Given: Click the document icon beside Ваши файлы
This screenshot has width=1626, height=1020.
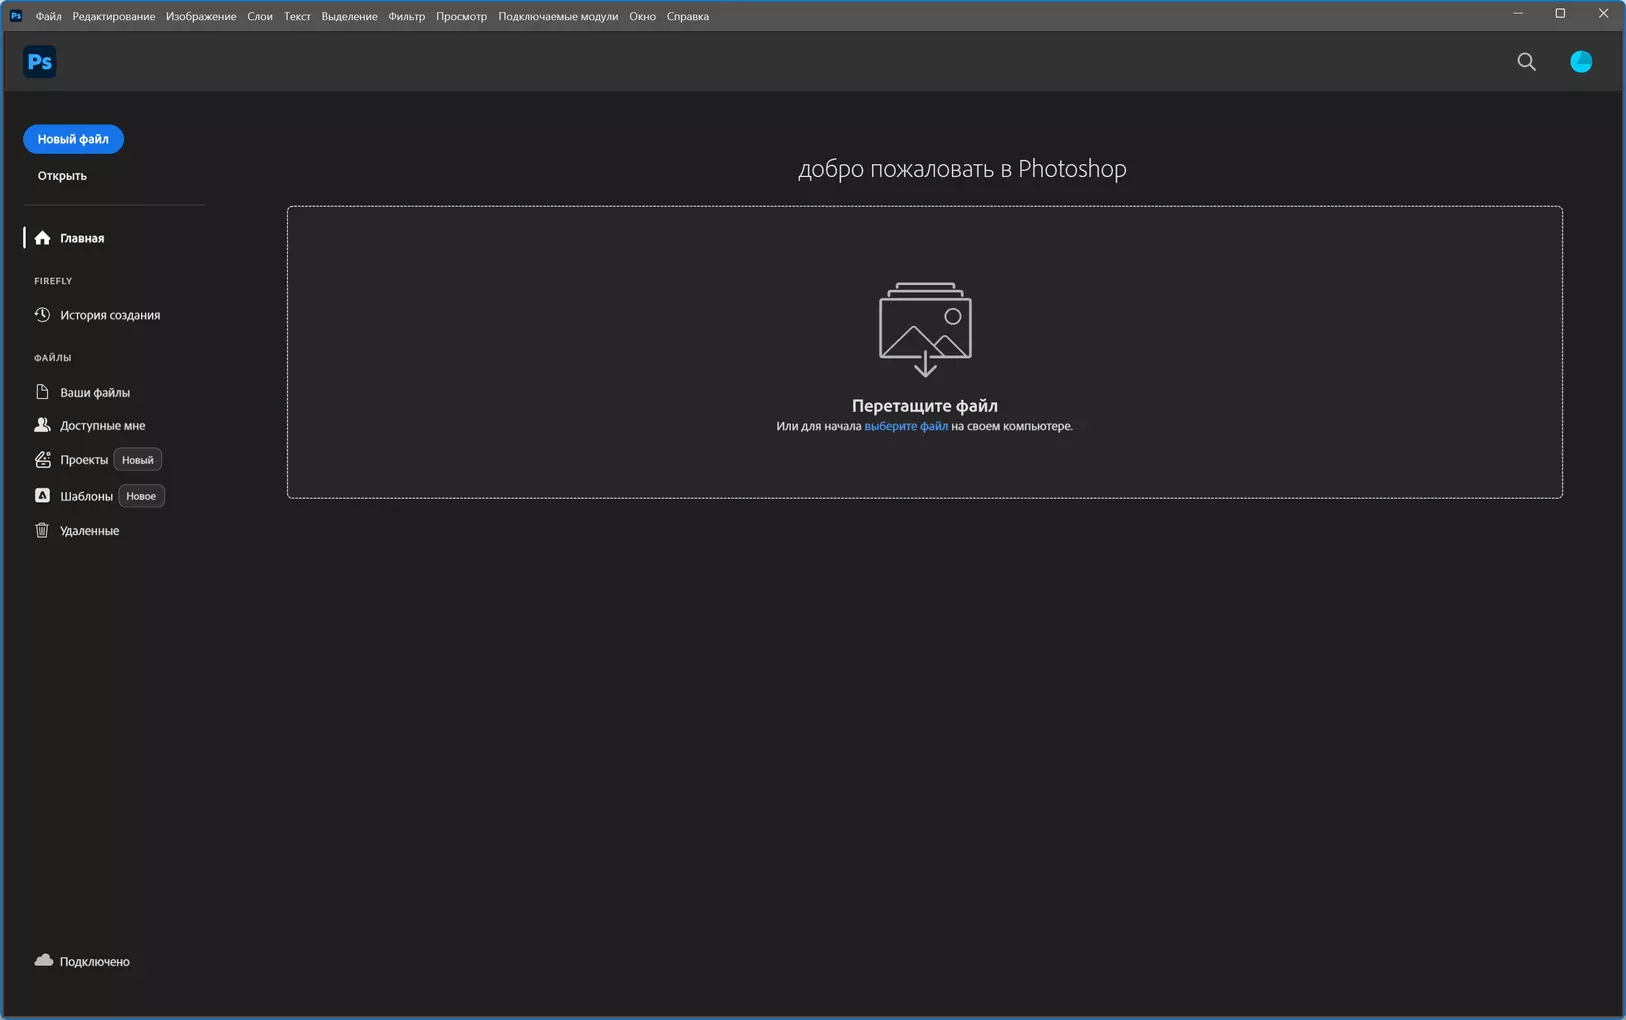Looking at the screenshot, I should 42,392.
